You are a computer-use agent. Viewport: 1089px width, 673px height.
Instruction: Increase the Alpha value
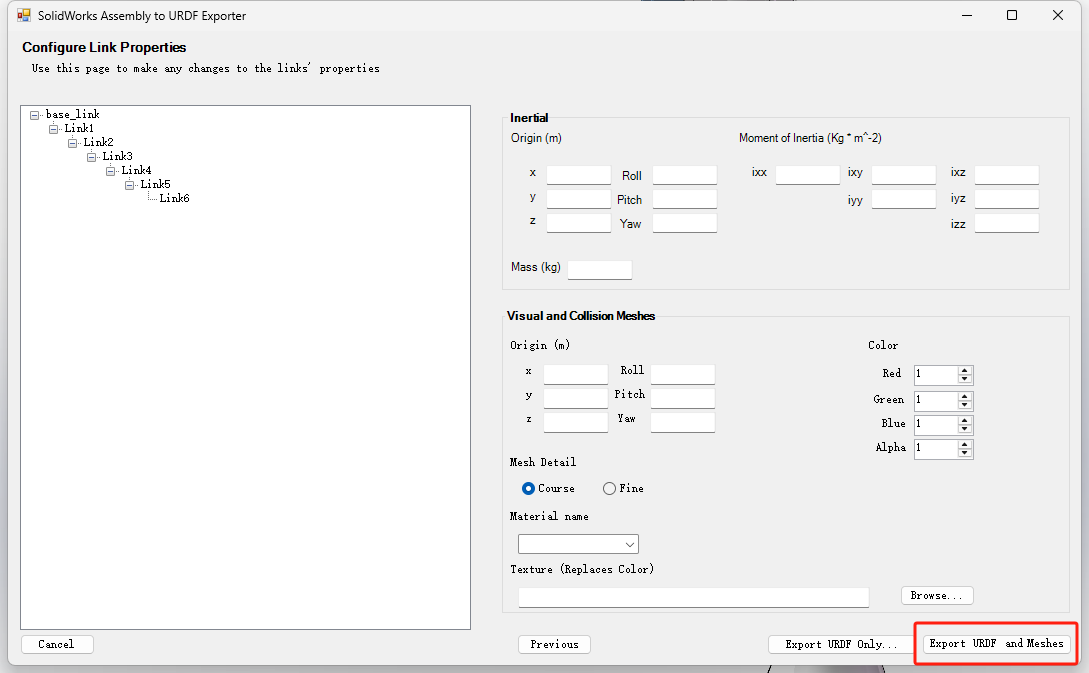tap(965, 445)
